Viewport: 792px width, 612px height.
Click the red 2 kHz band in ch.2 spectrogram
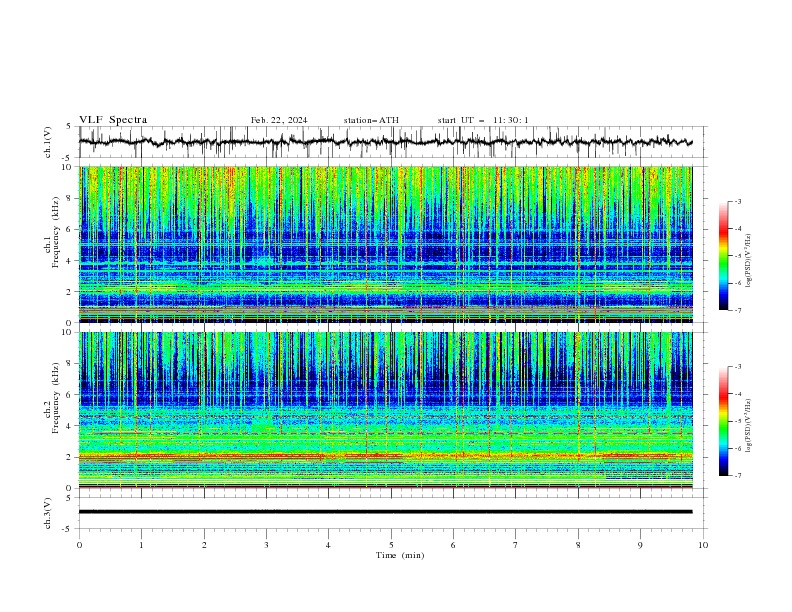click(x=386, y=456)
